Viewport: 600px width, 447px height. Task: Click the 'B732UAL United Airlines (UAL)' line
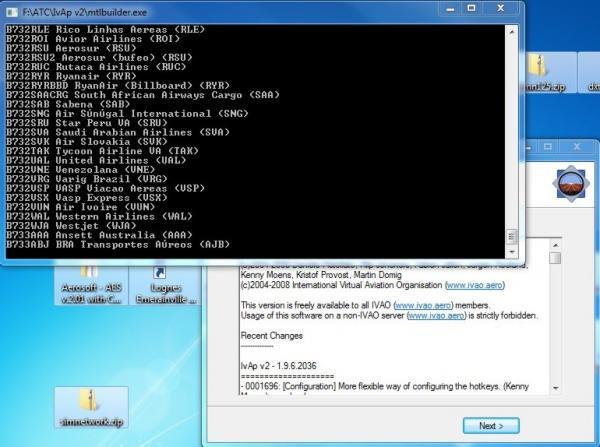[96, 160]
